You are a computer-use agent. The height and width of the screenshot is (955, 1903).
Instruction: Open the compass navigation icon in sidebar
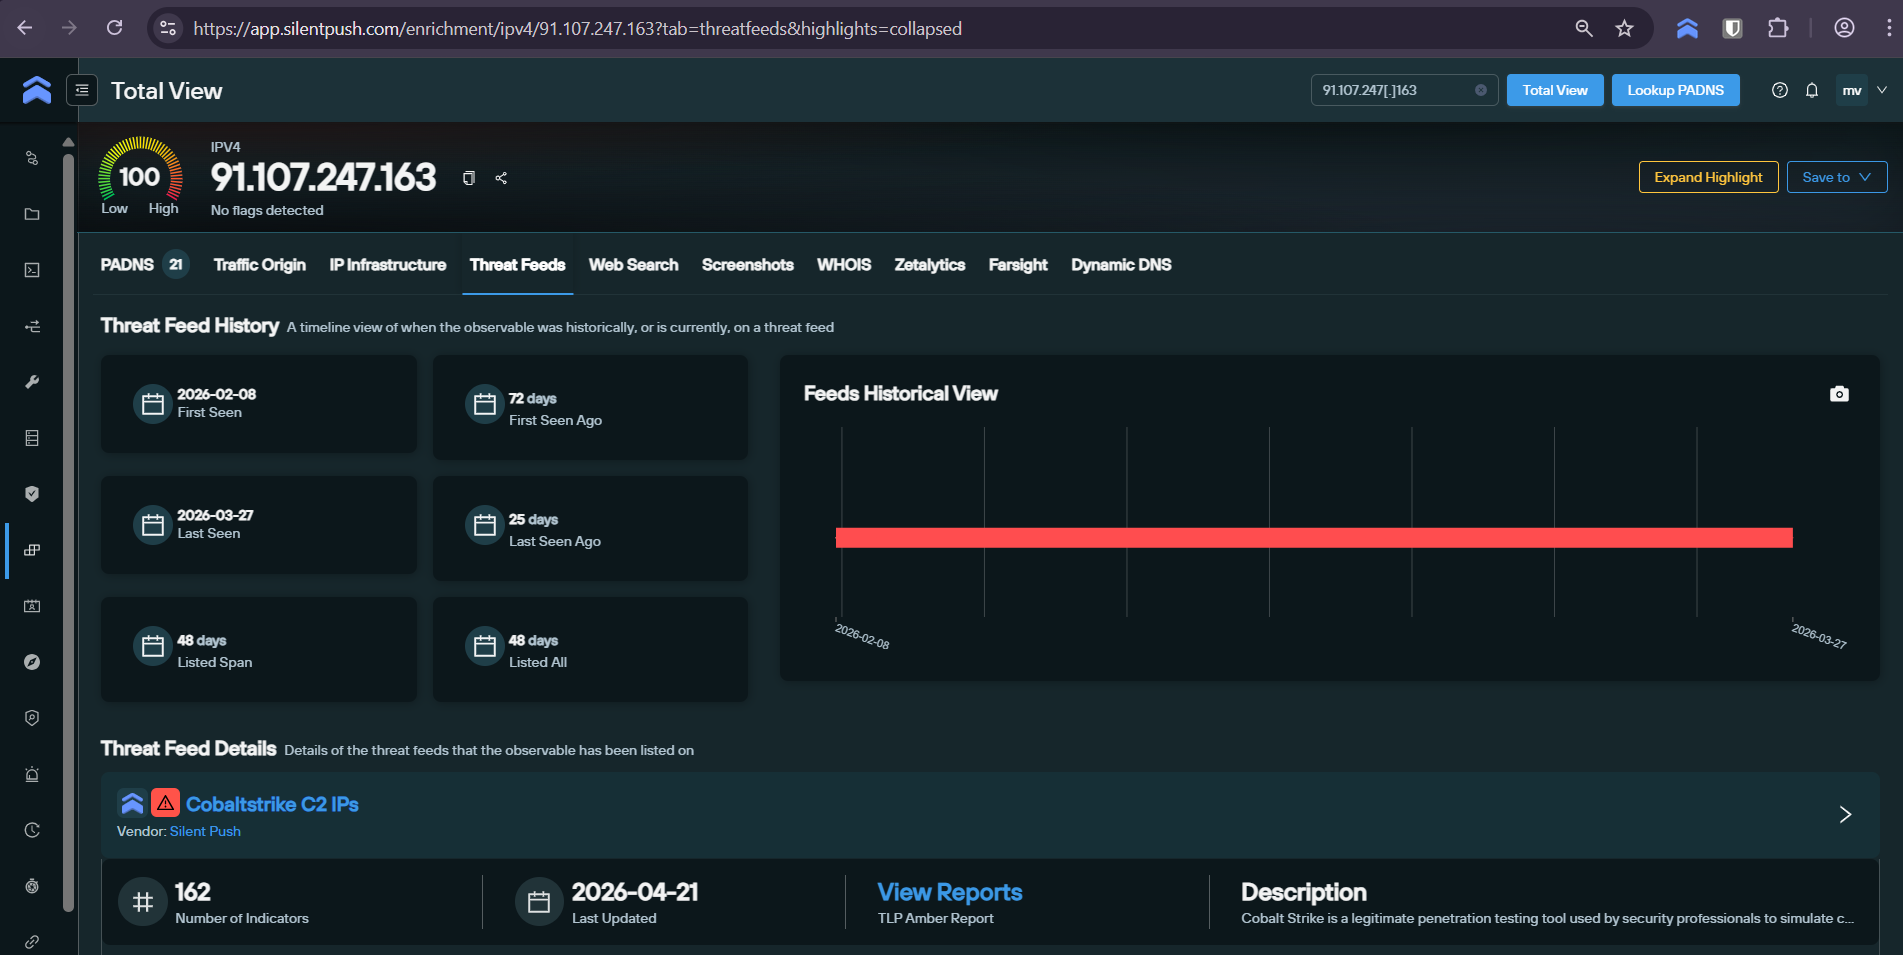pyautogui.click(x=31, y=661)
